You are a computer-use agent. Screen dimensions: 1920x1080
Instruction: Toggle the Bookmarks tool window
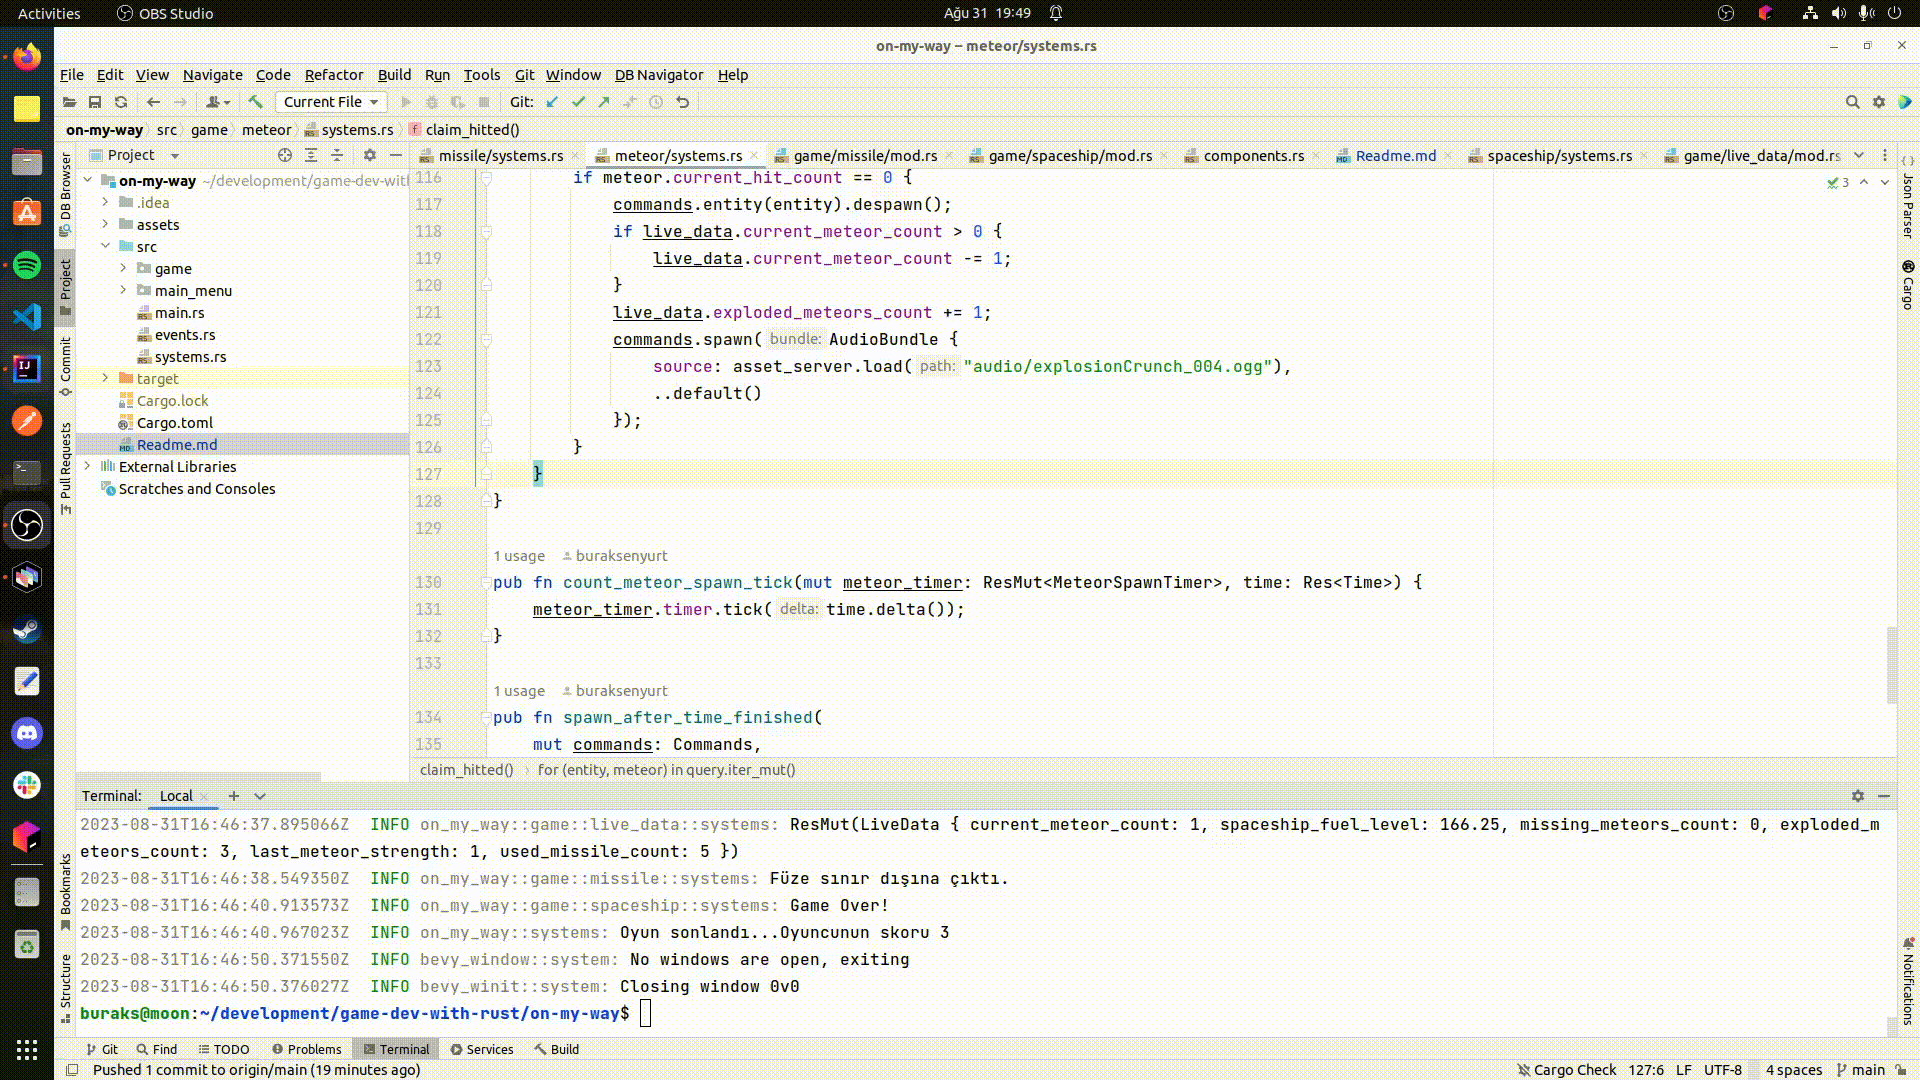click(66, 890)
